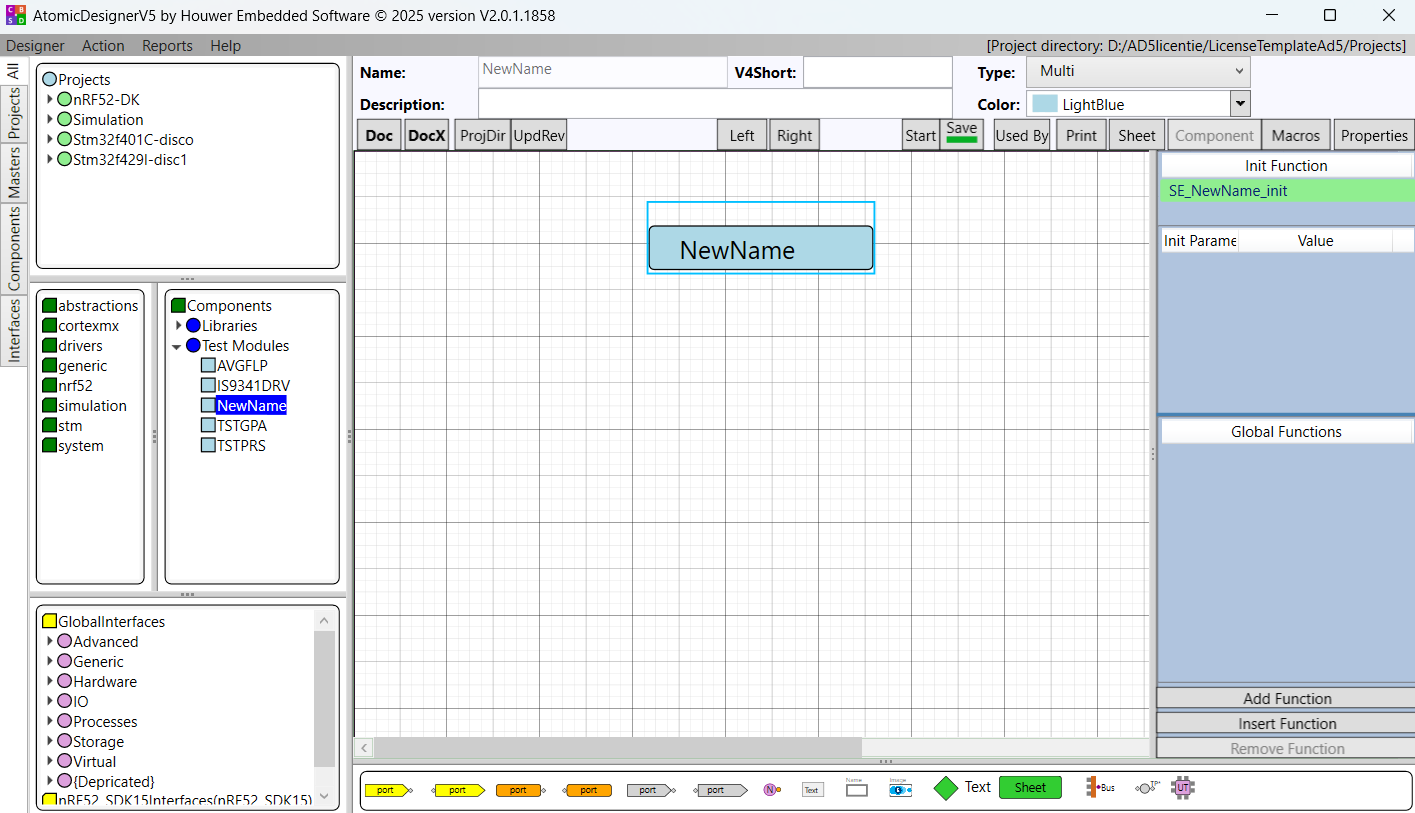Open the LightBlue color dropdown

point(1240,104)
